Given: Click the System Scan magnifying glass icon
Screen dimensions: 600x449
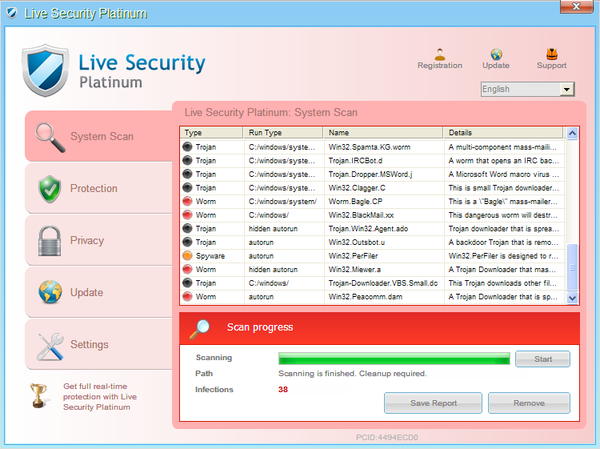Looking at the screenshot, I should 50,137.
